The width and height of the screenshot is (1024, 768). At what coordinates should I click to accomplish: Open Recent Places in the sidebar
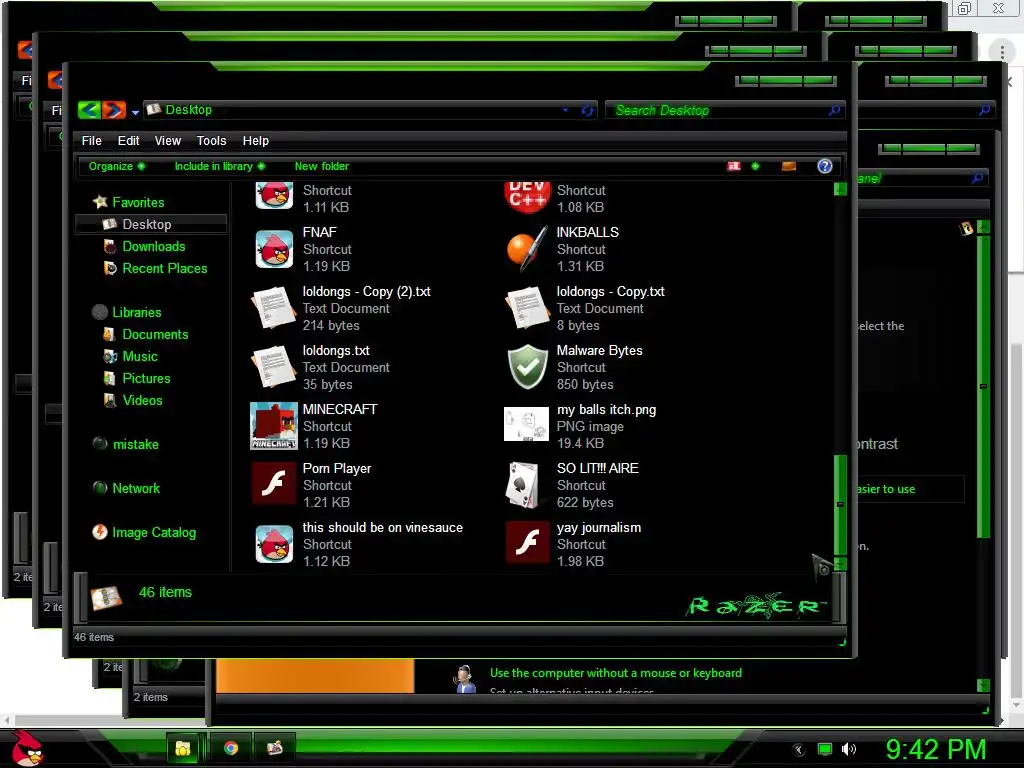pos(155,268)
